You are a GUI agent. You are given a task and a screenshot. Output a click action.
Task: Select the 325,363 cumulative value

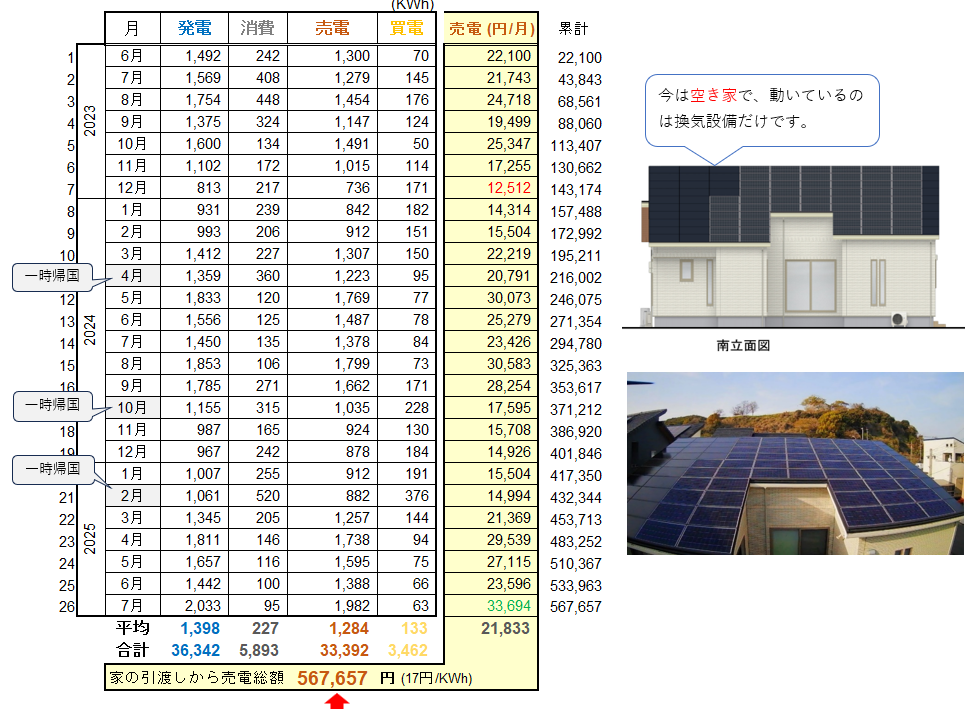click(576, 366)
